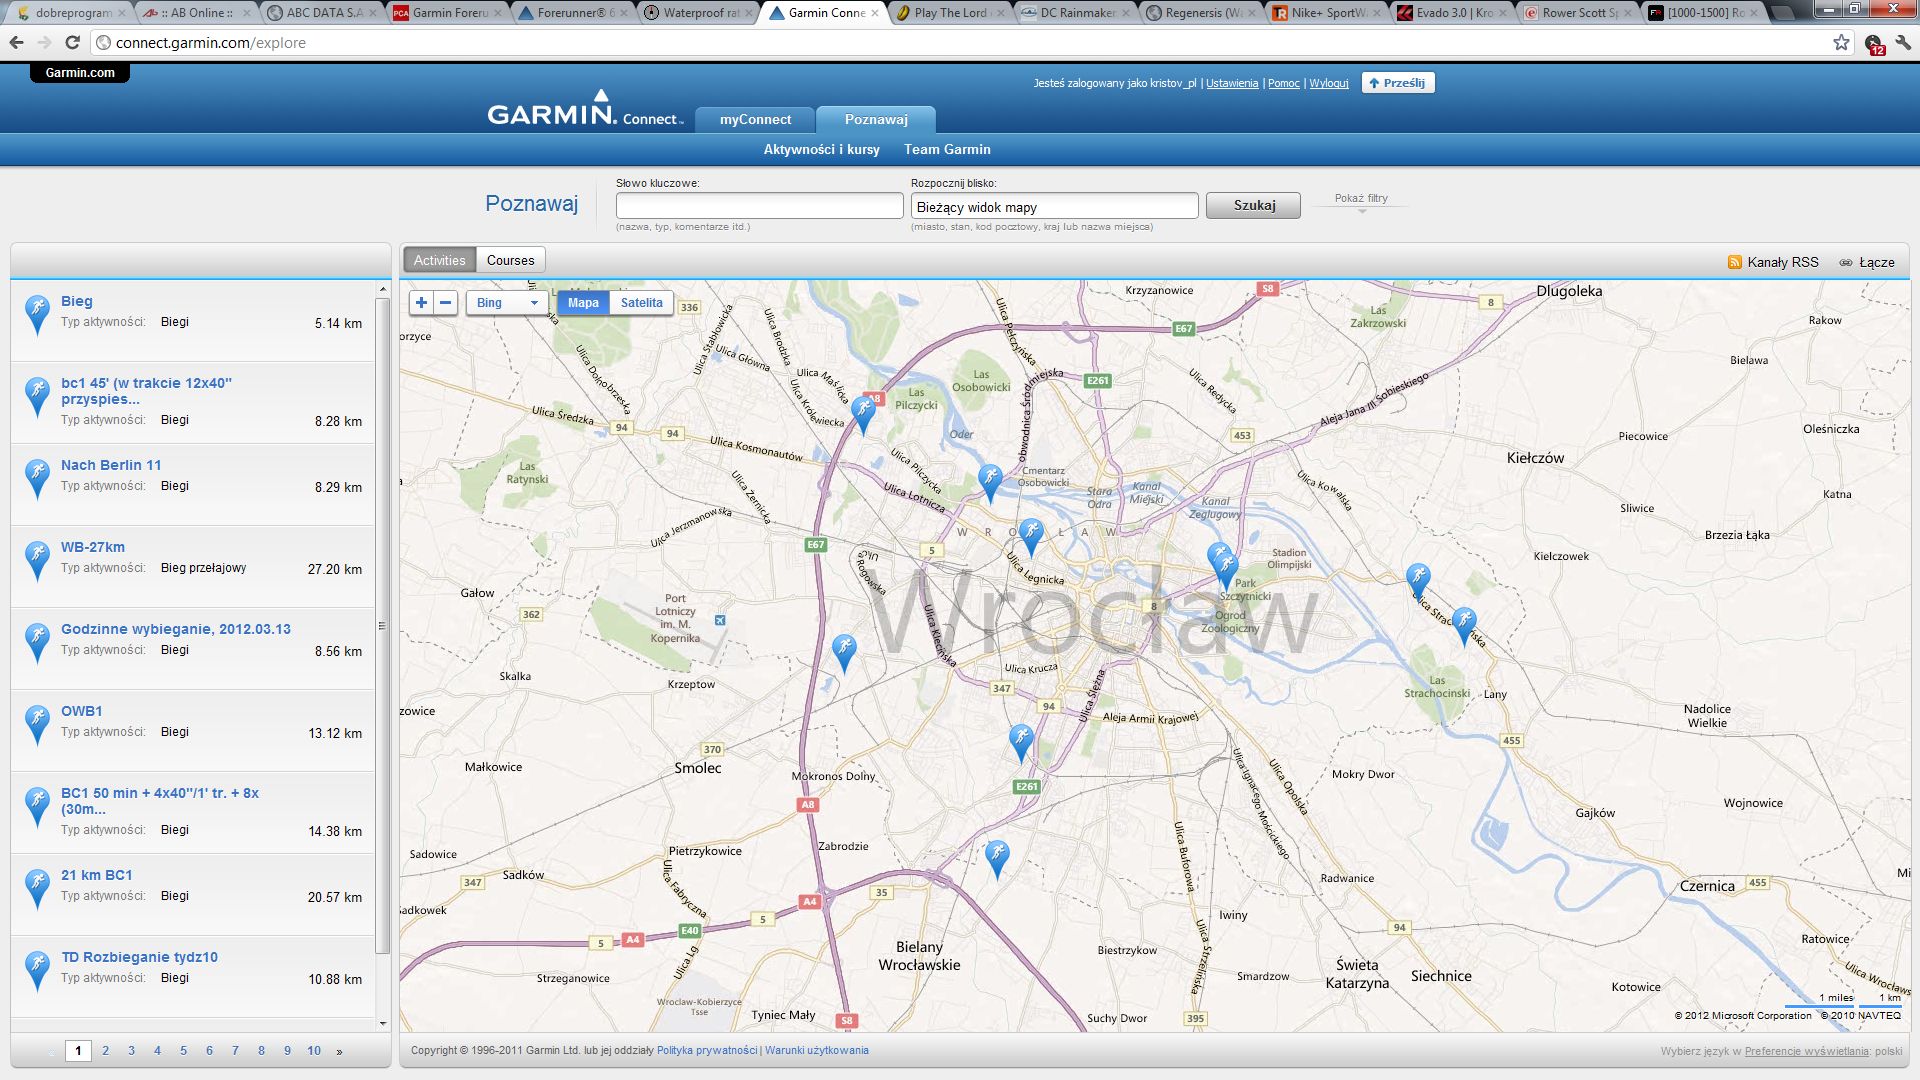Select the Mapa map view
The width and height of the screenshot is (1920, 1080).
tap(583, 303)
